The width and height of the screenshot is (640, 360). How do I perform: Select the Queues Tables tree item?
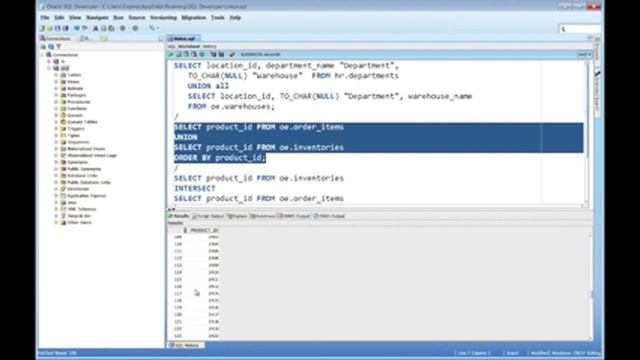(82, 122)
